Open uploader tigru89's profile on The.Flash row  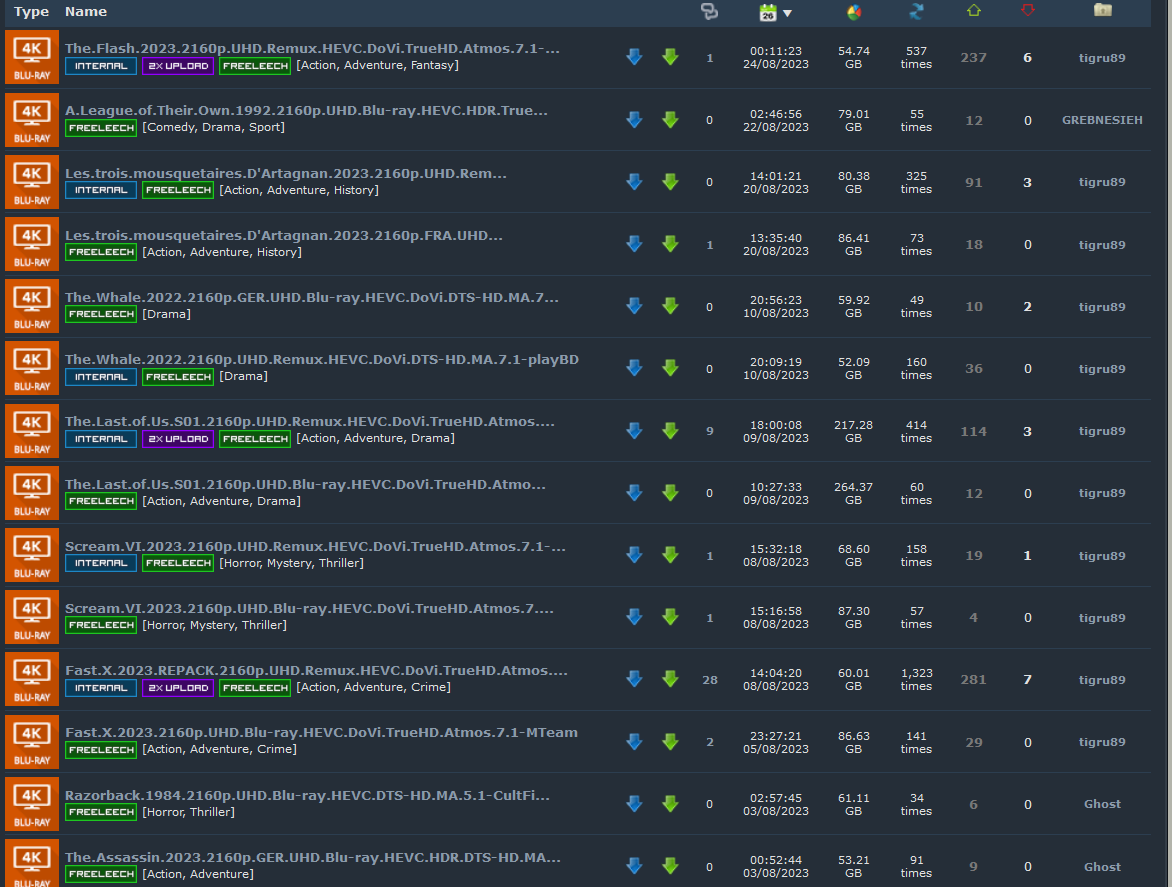(1102, 58)
